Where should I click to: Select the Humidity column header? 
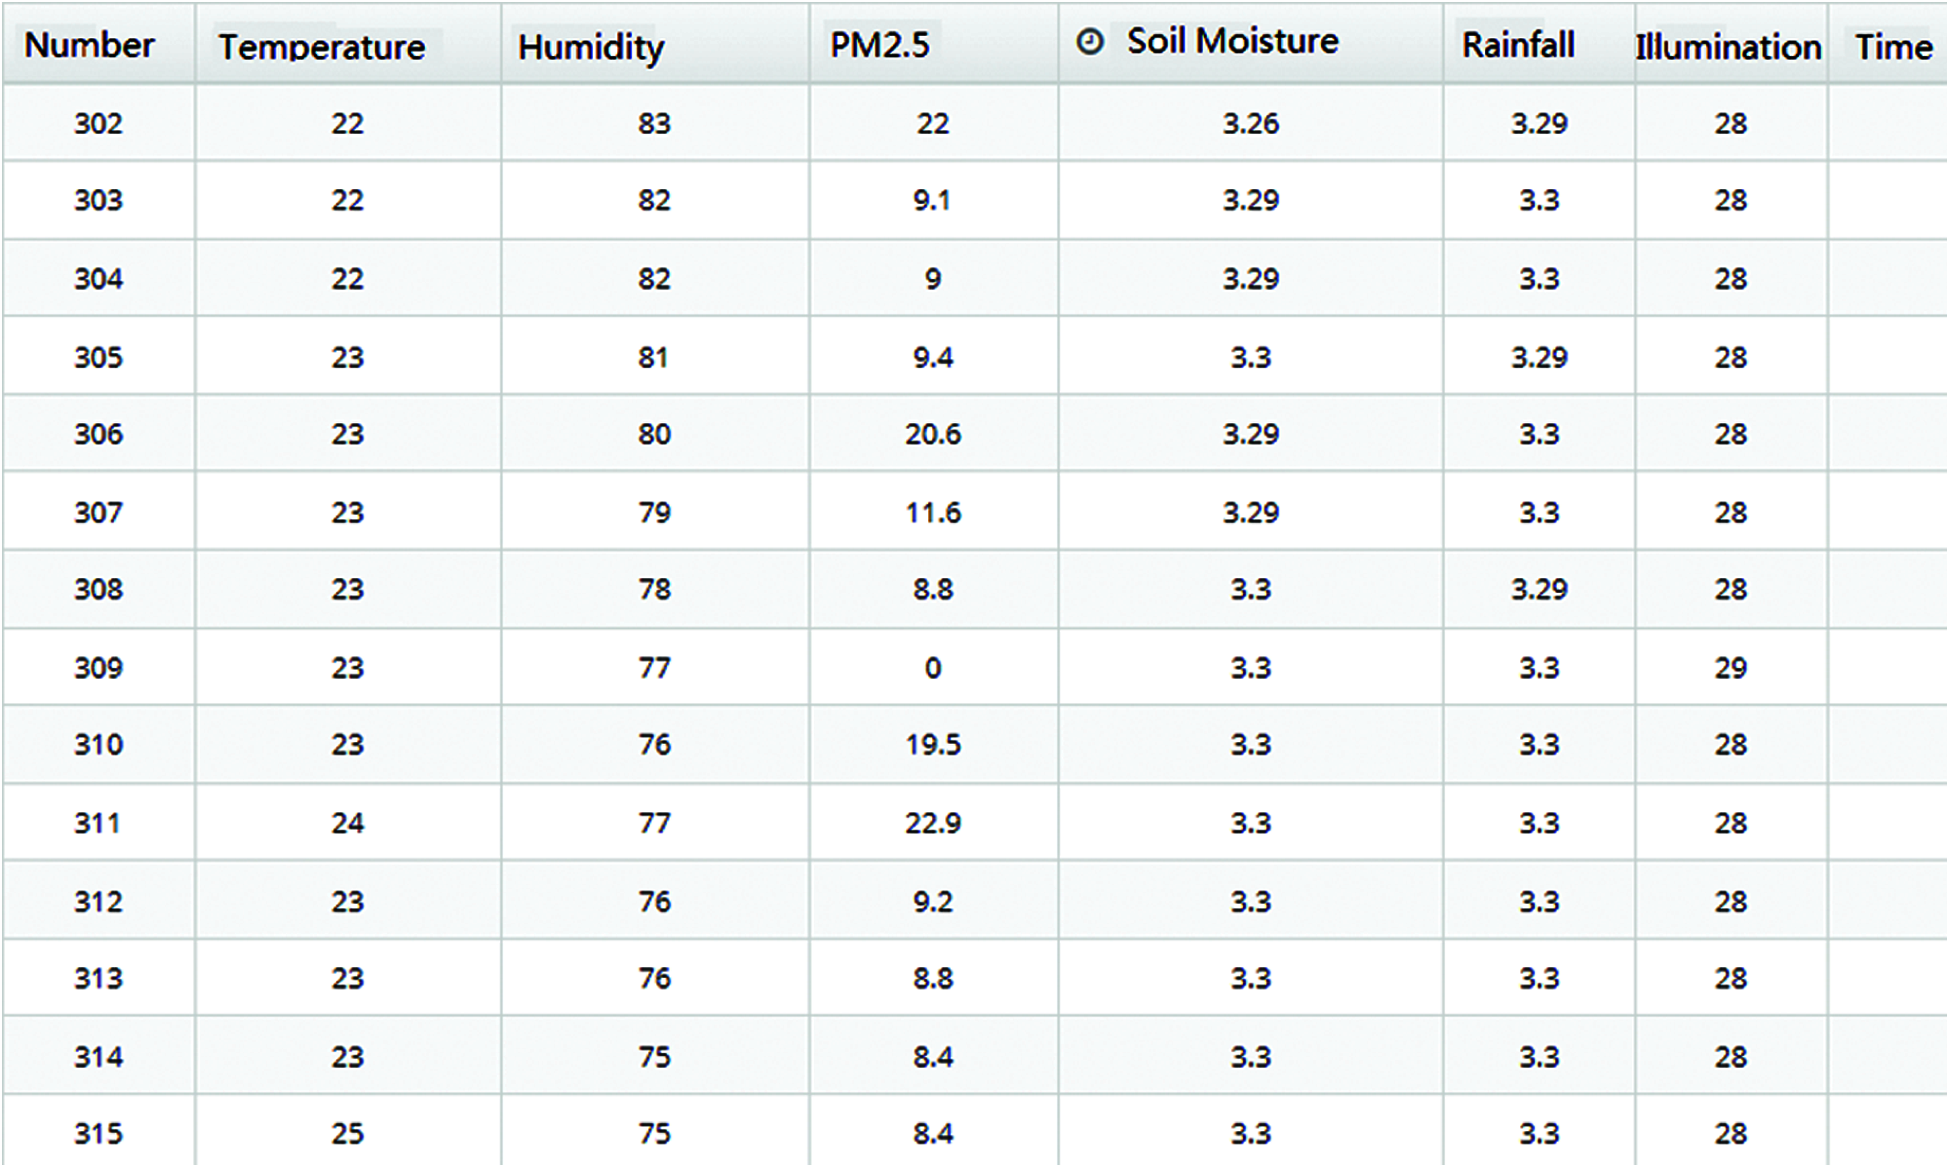[590, 47]
